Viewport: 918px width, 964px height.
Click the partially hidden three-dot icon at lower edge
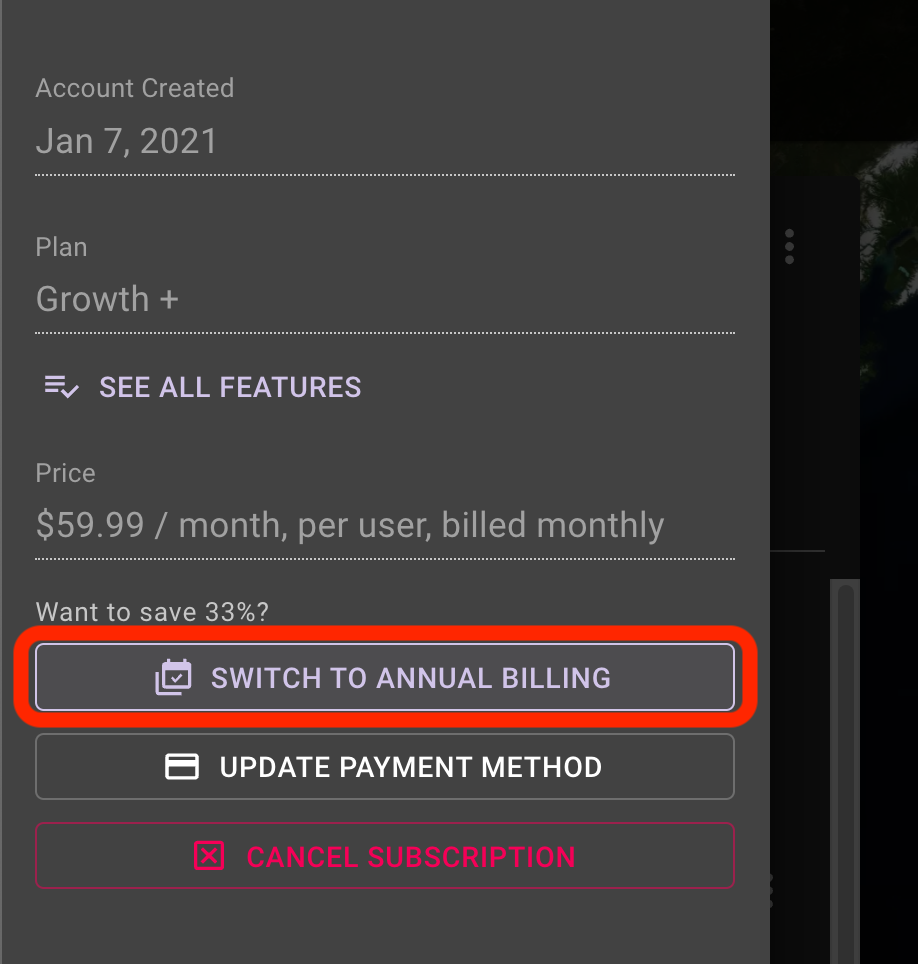771,891
